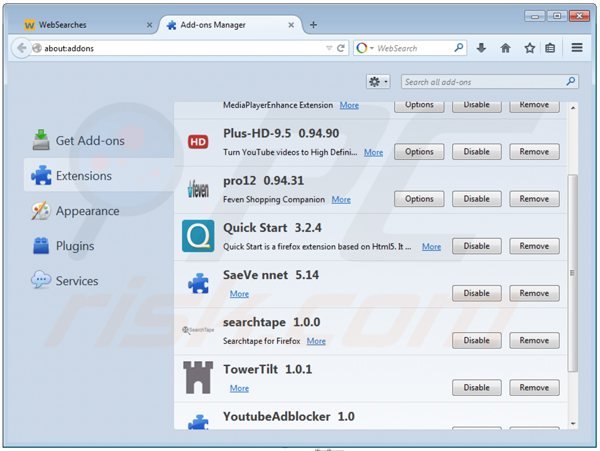
Task: Open More link for Quick Start
Action: (x=431, y=247)
